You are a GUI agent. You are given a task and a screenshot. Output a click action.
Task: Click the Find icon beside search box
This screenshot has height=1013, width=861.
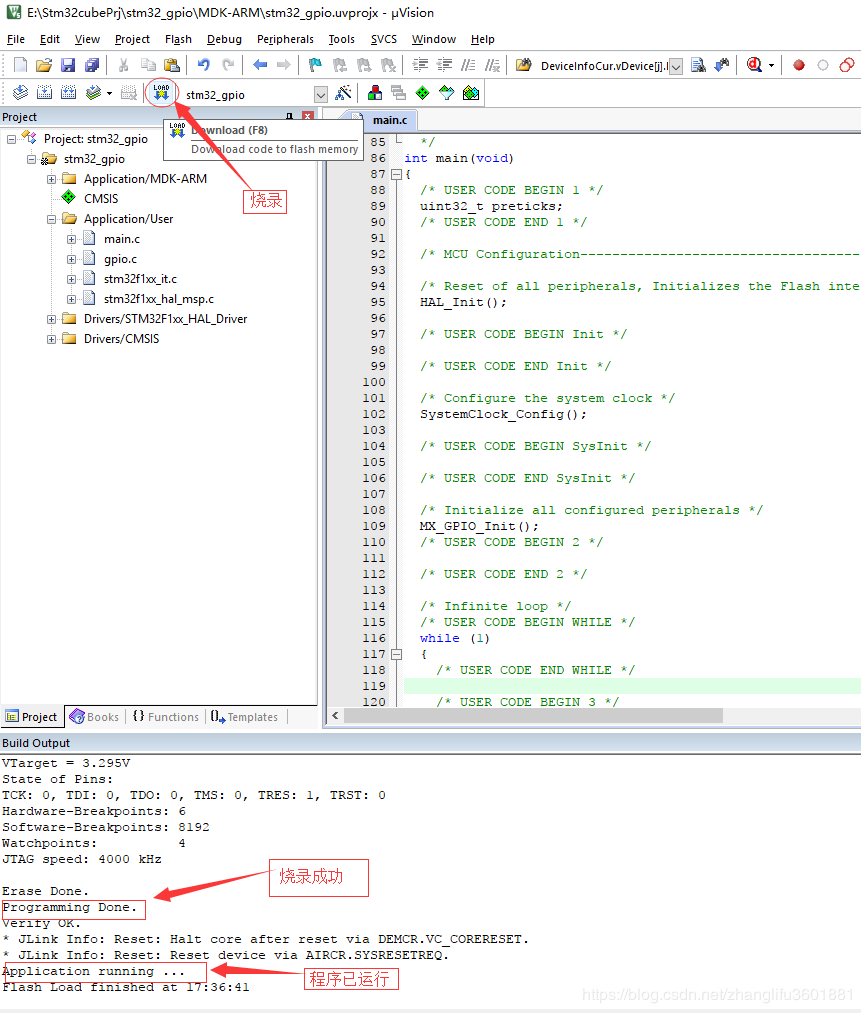pos(698,65)
